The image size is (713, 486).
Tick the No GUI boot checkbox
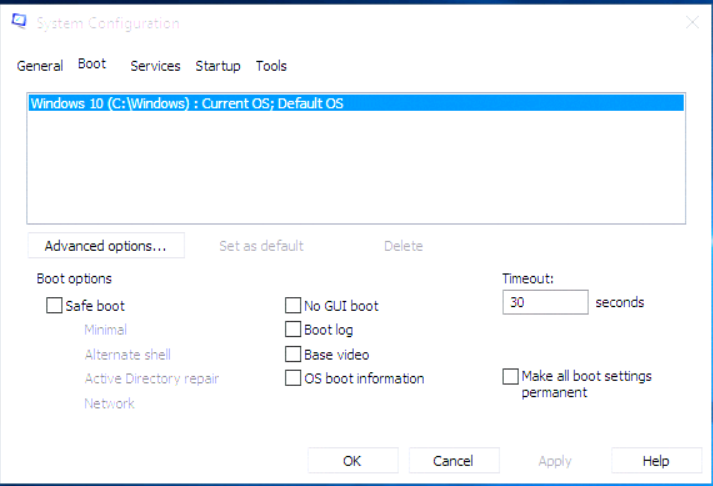(x=293, y=306)
